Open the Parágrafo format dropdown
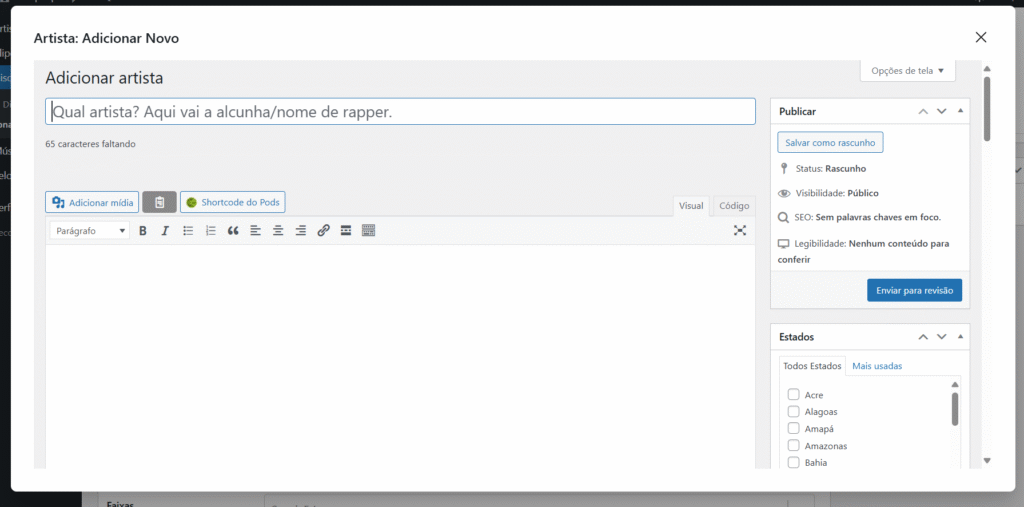The height and width of the screenshot is (507, 1024). (x=91, y=231)
